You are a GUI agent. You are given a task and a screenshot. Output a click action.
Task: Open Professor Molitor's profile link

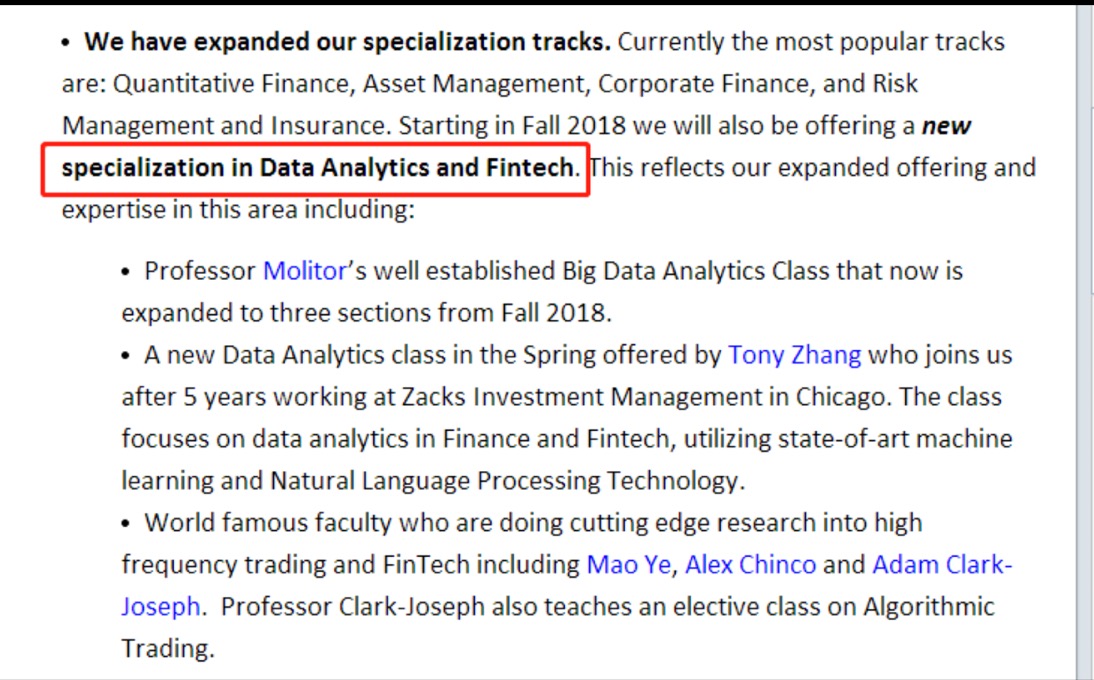tap(304, 271)
